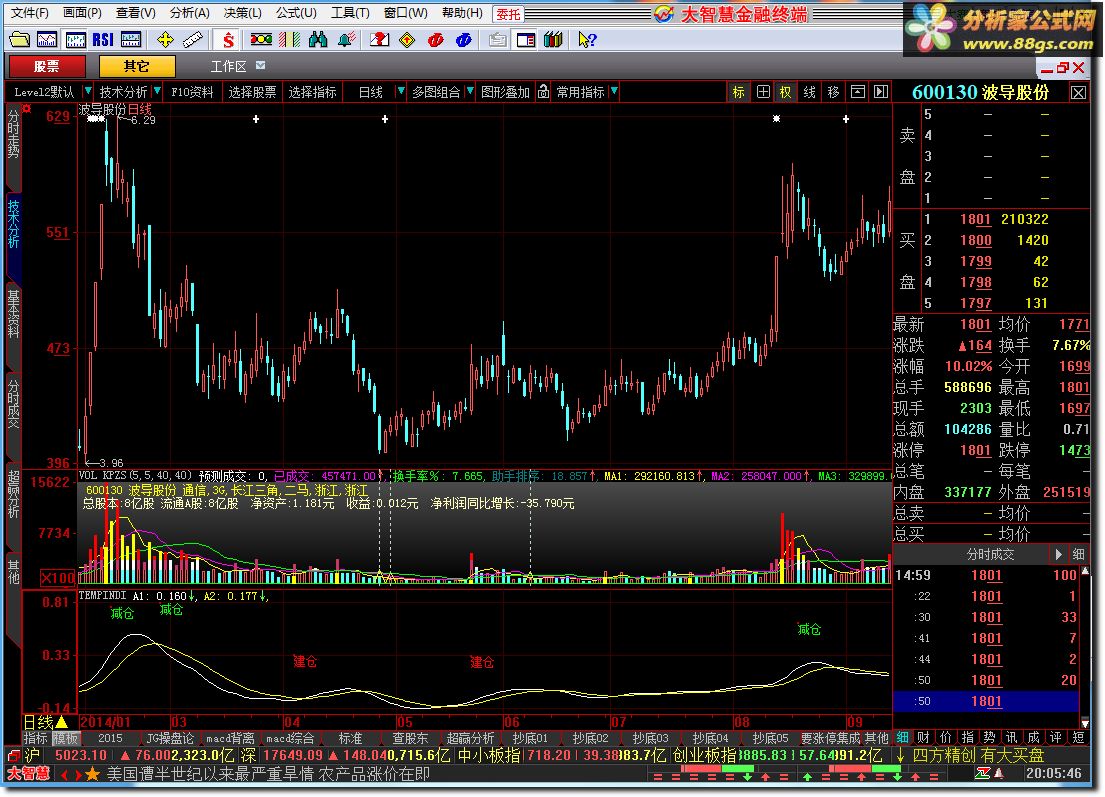
Task: Open the 日线 period dropdown arrow
Action: coord(401,91)
